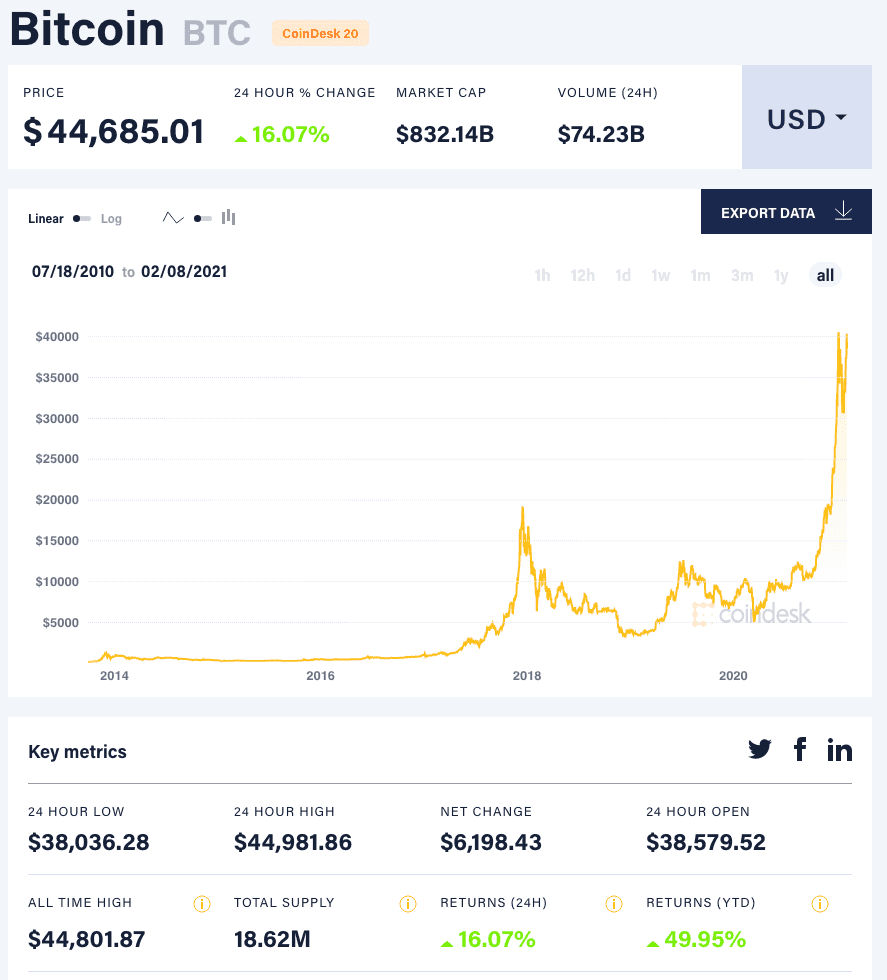Share on Twitter via bird icon

(x=760, y=749)
